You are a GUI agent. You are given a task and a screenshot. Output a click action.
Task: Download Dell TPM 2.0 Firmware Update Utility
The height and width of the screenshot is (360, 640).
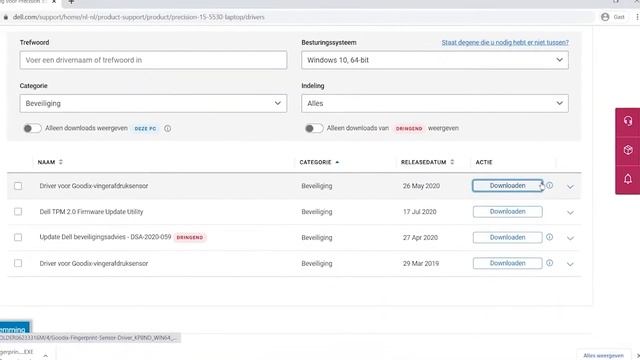click(x=507, y=211)
